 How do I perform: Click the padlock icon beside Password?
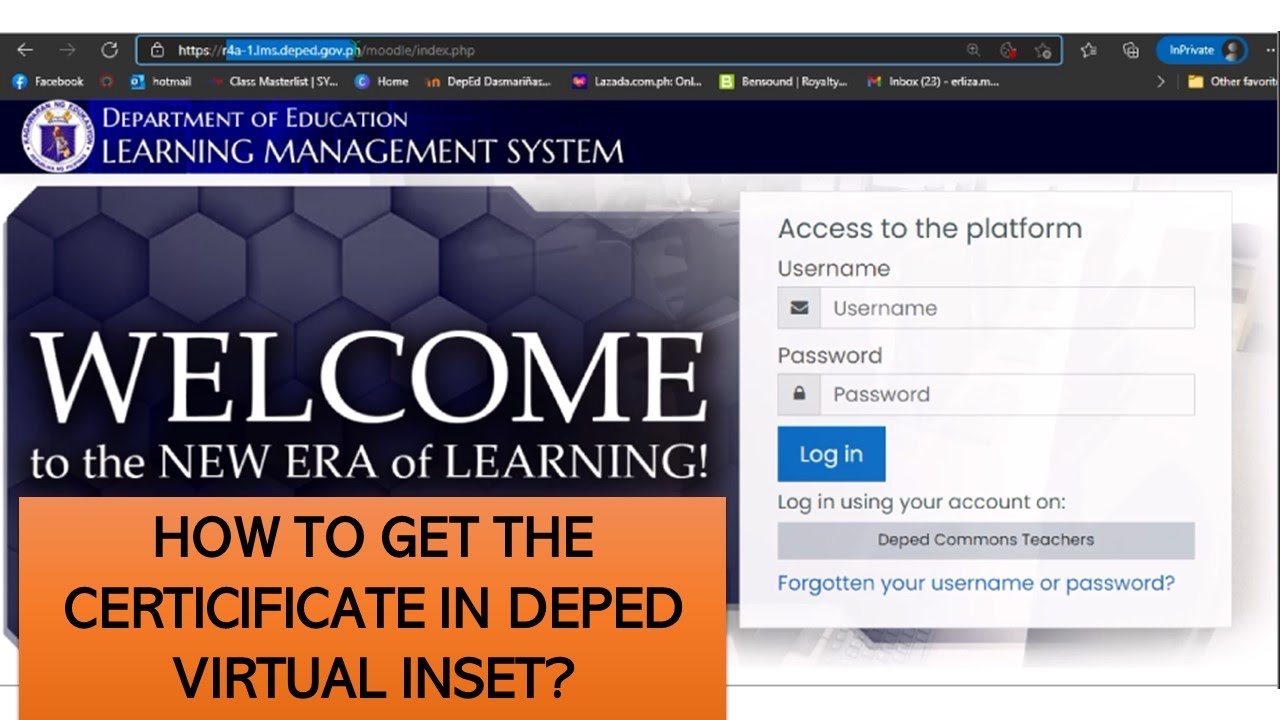click(x=799, y=394)
